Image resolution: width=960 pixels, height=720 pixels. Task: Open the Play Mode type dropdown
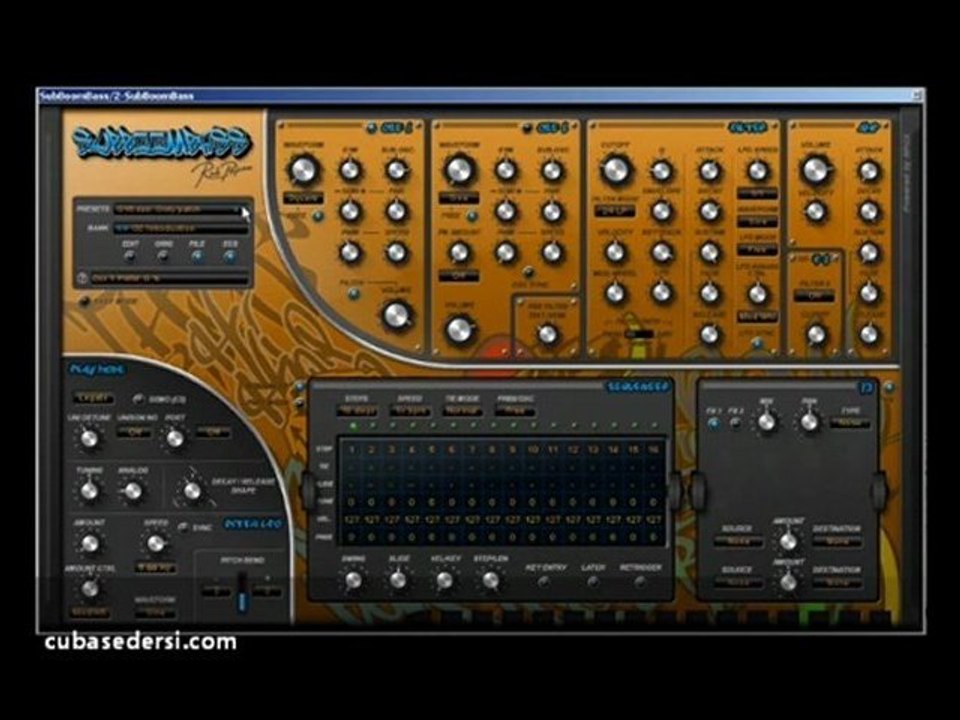pos(94,398)
